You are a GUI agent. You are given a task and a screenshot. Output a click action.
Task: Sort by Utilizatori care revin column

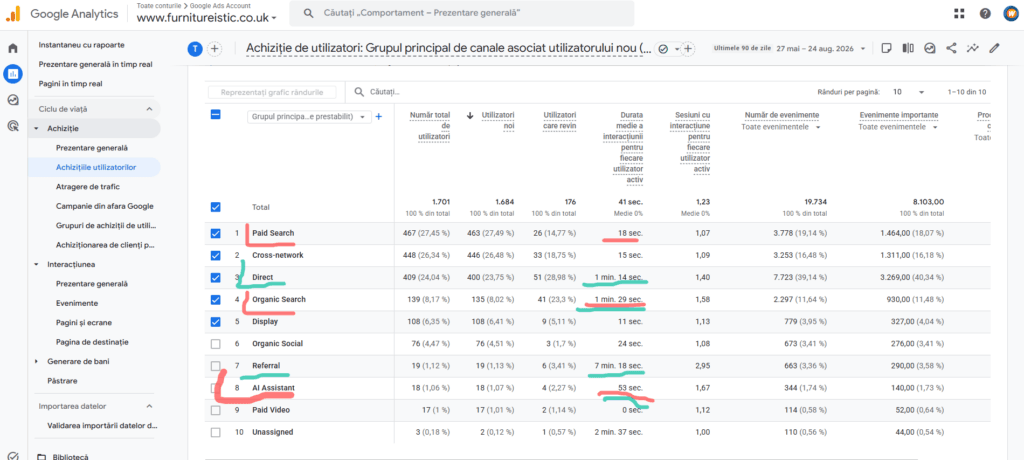[x=560, y=121]
